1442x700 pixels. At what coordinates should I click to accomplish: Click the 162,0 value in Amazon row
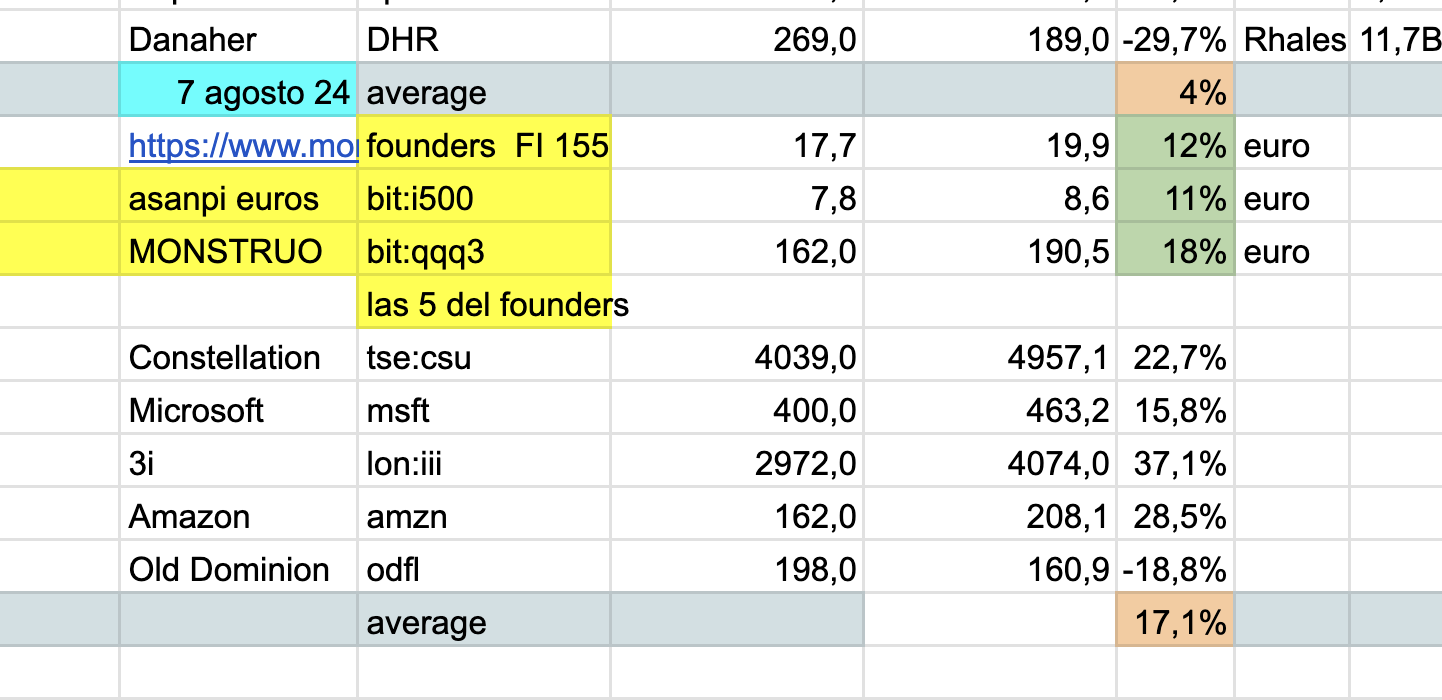point(737,516)
